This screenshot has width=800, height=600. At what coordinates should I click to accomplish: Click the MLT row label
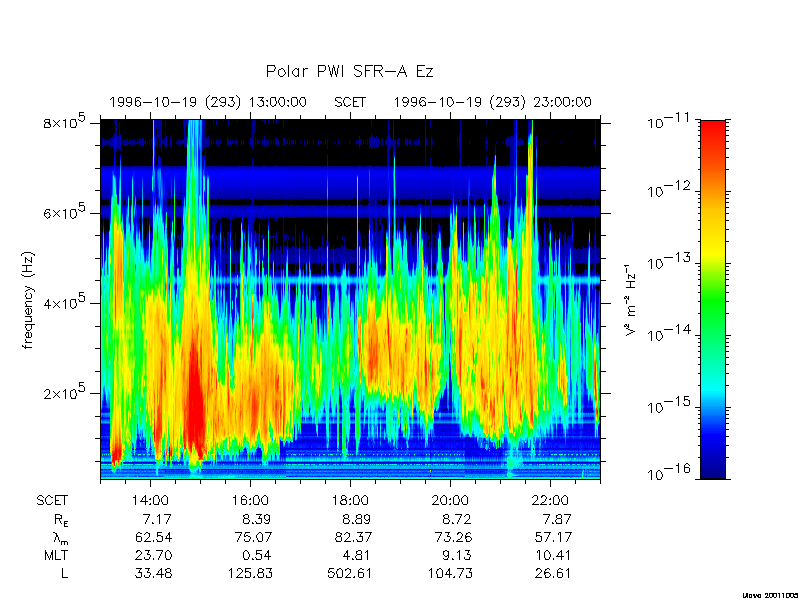click(53, 555)
